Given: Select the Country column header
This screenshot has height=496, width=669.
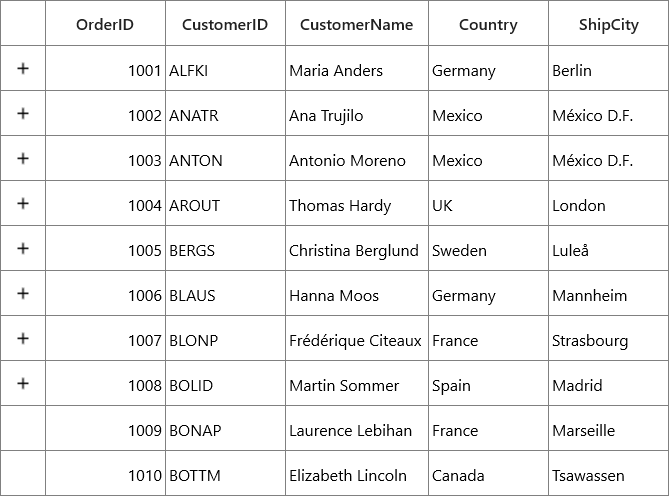Looking at the screenshot, I should [x=489, y=23].
